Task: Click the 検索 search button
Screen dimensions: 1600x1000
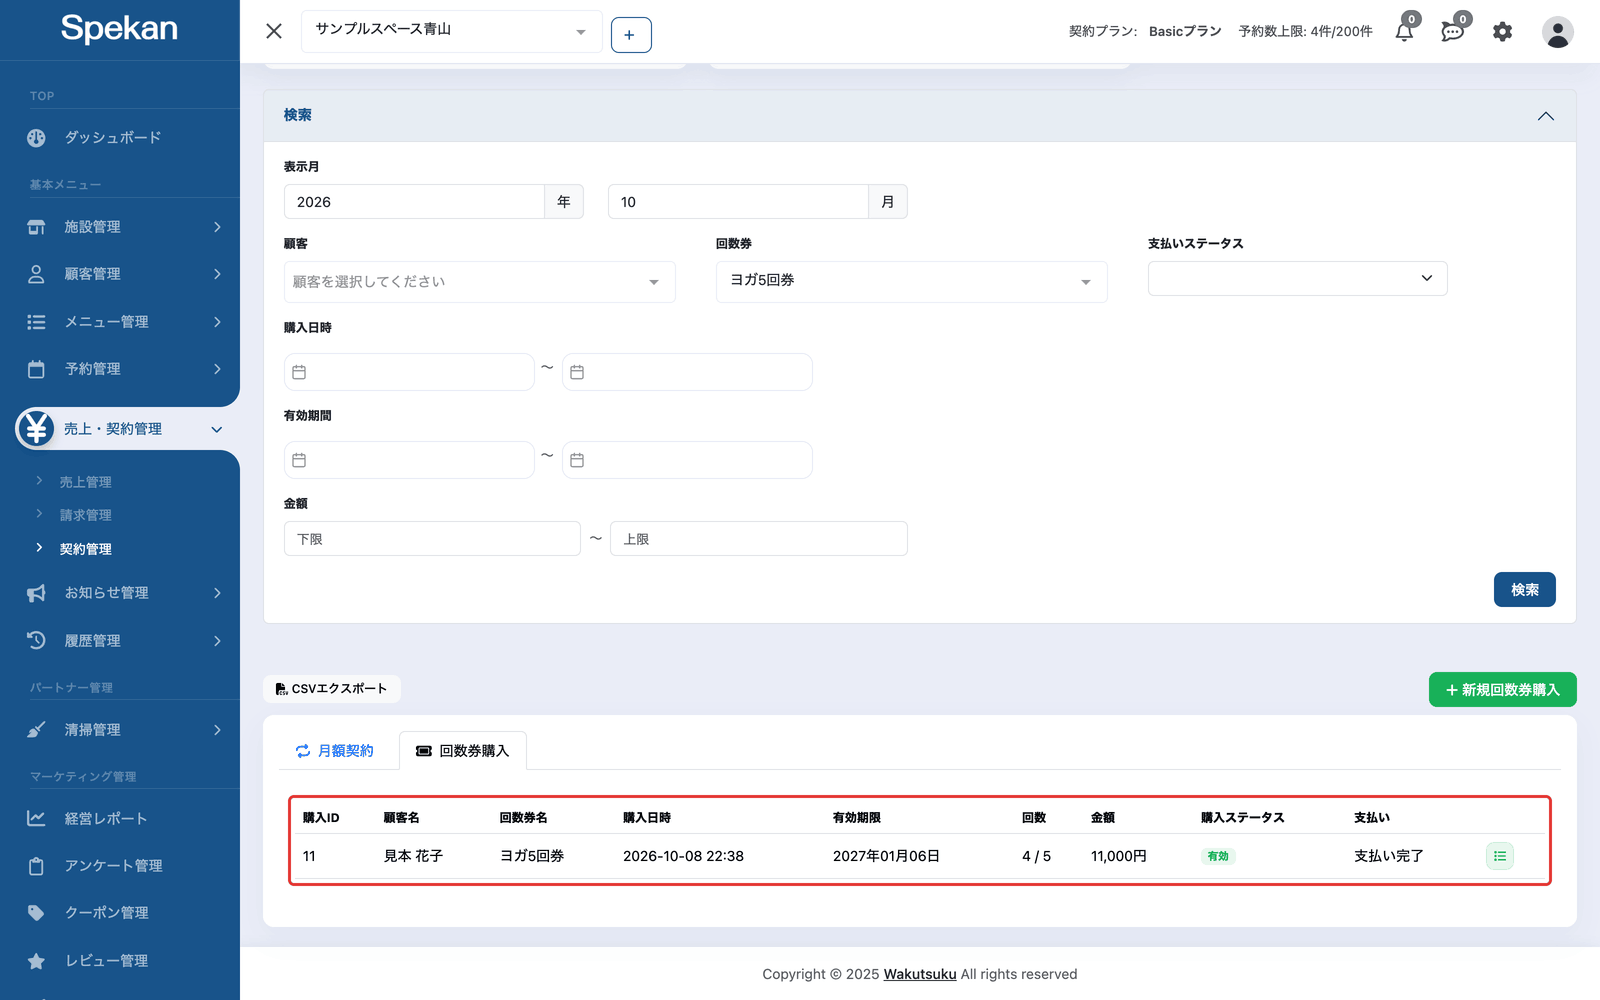Action: tap(1525, 590)
